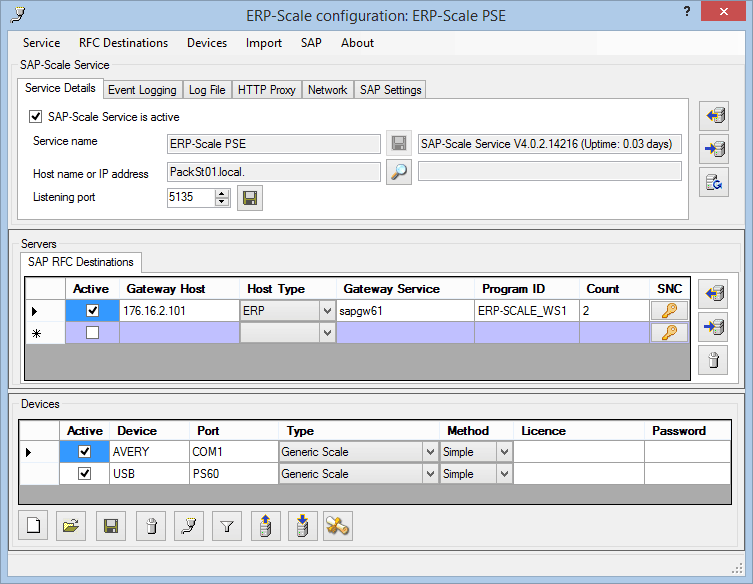Open the SAP menu
This screenshot has width=753, height=584.
(311, 43)
